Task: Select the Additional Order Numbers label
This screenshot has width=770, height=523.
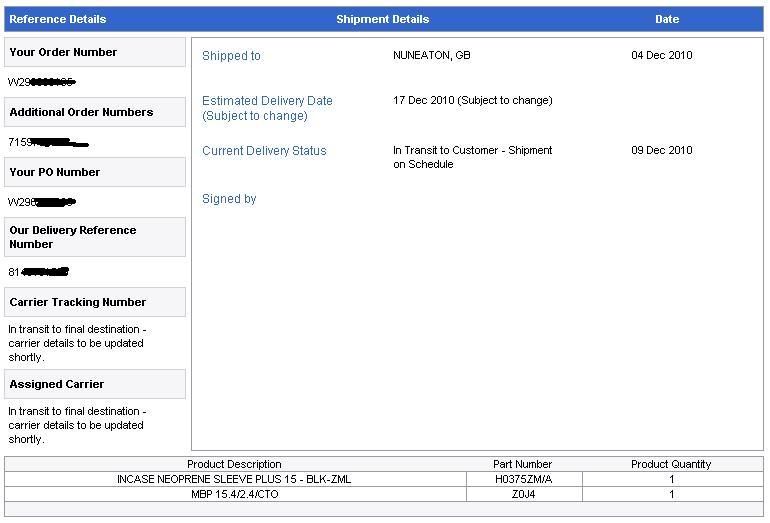Action: (x=81, y=112)
